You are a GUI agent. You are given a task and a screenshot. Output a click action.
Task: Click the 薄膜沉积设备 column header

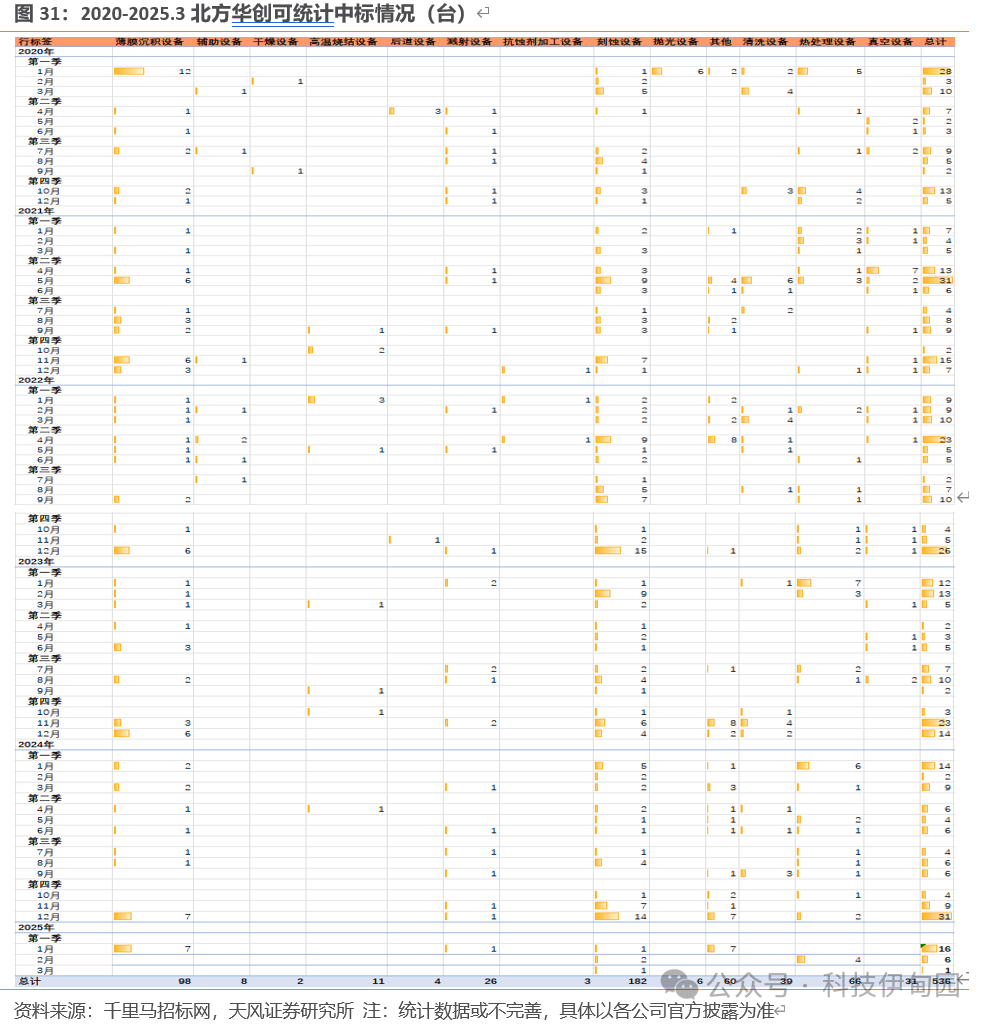[x=150, y=42]
